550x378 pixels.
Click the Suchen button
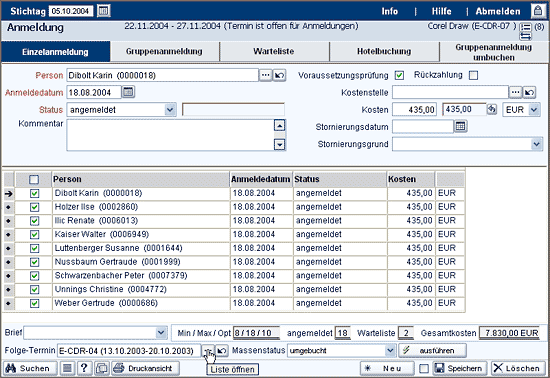click(30, 368)
